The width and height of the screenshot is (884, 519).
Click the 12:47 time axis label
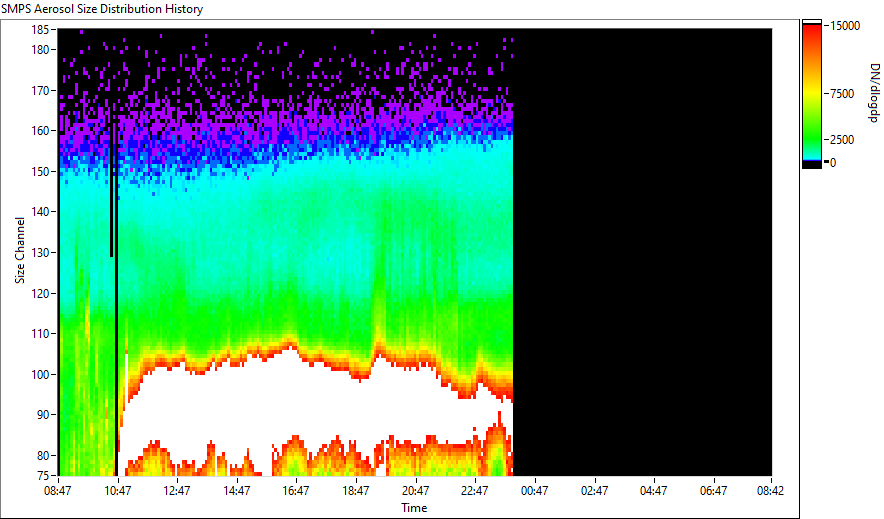point(176,491)
